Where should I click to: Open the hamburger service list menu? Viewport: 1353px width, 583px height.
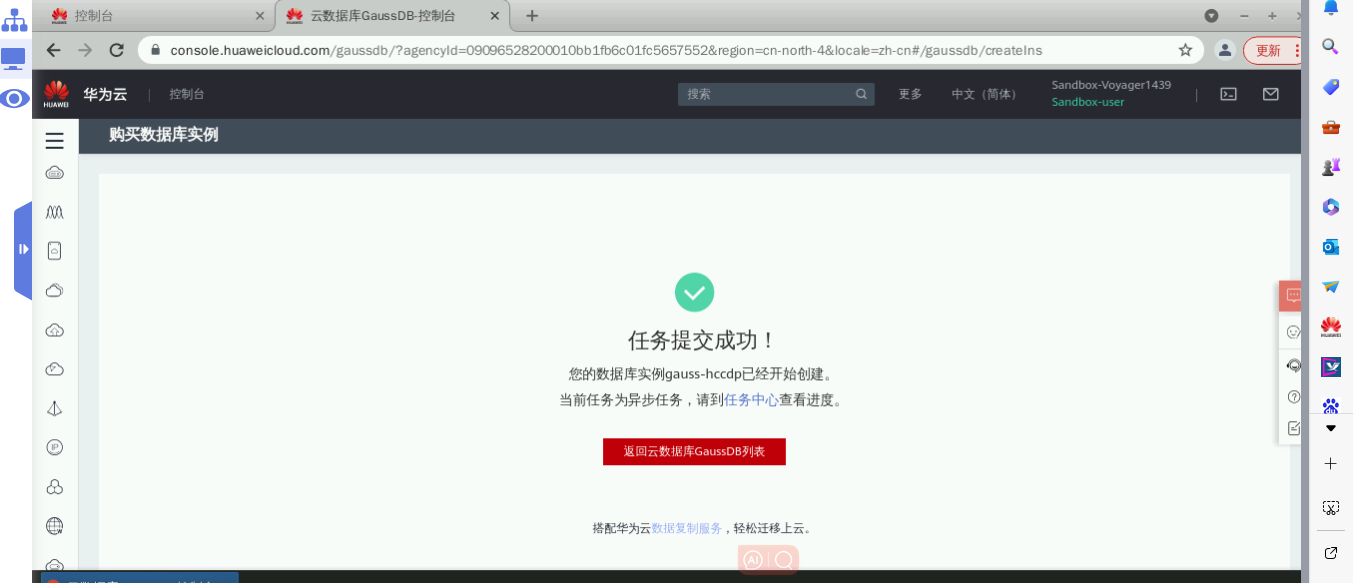coord(55,141)
